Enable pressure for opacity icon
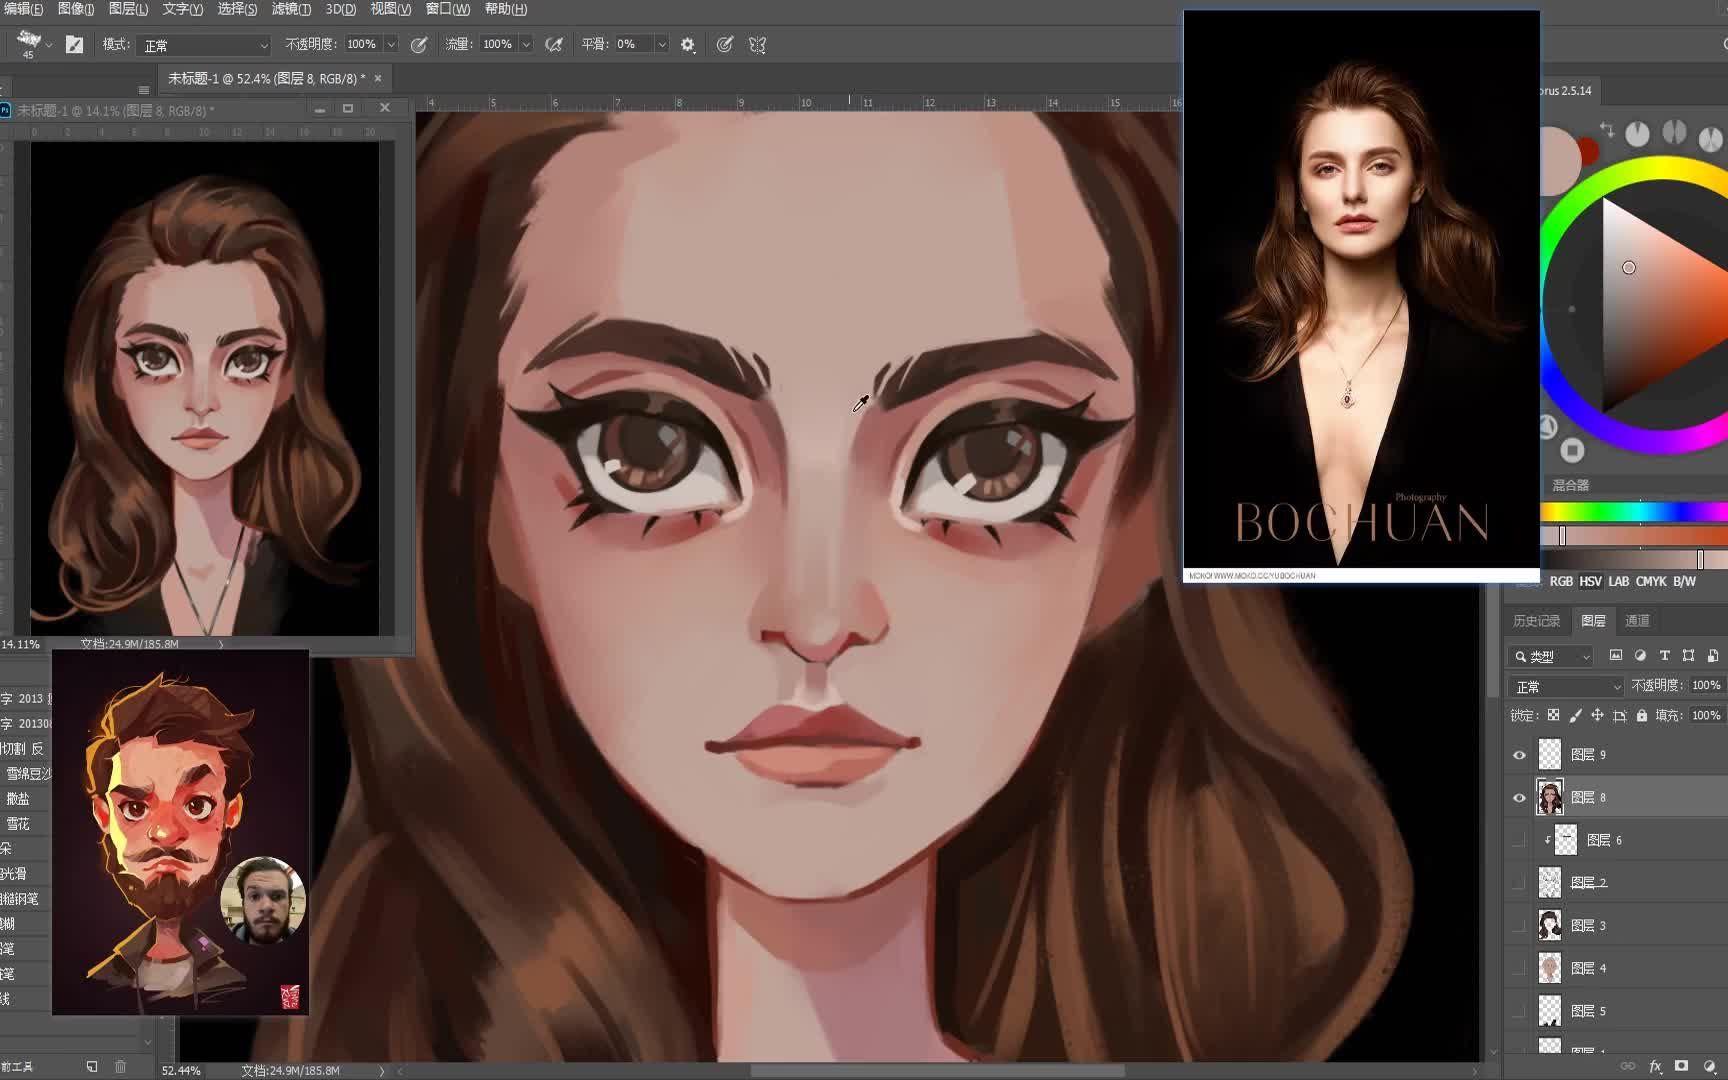Image resolution: width=1728 pixels, height=1080 pixels. point(419,44)
